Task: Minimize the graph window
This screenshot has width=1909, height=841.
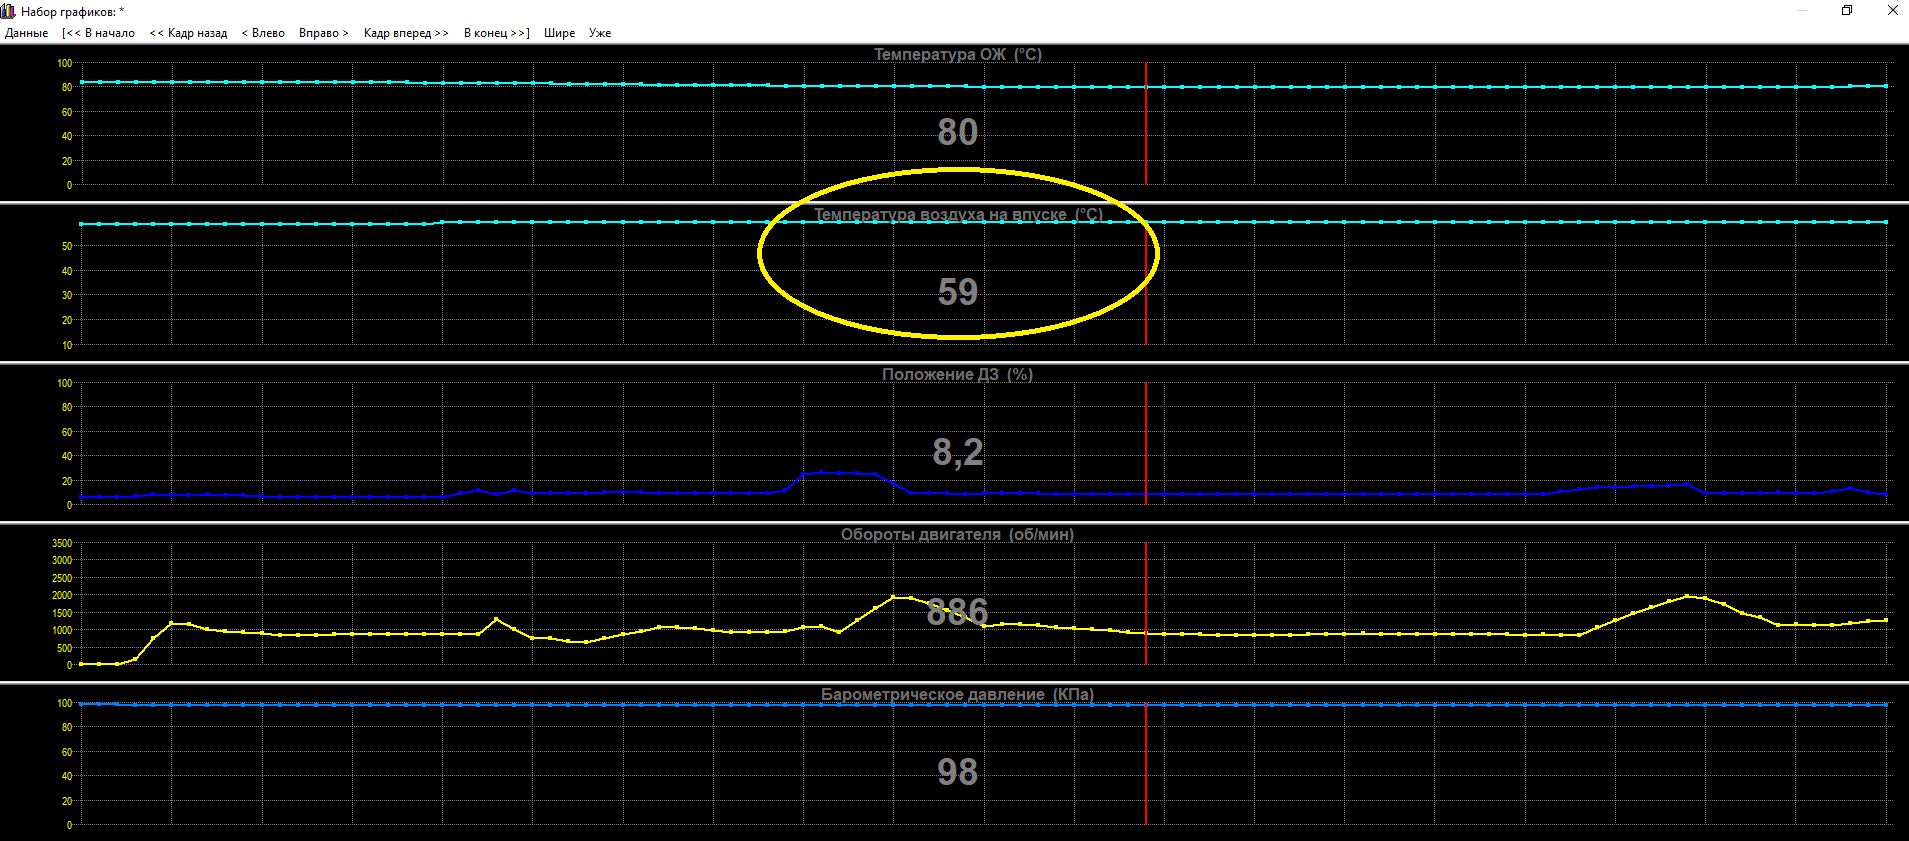Action: (1802, 10)
